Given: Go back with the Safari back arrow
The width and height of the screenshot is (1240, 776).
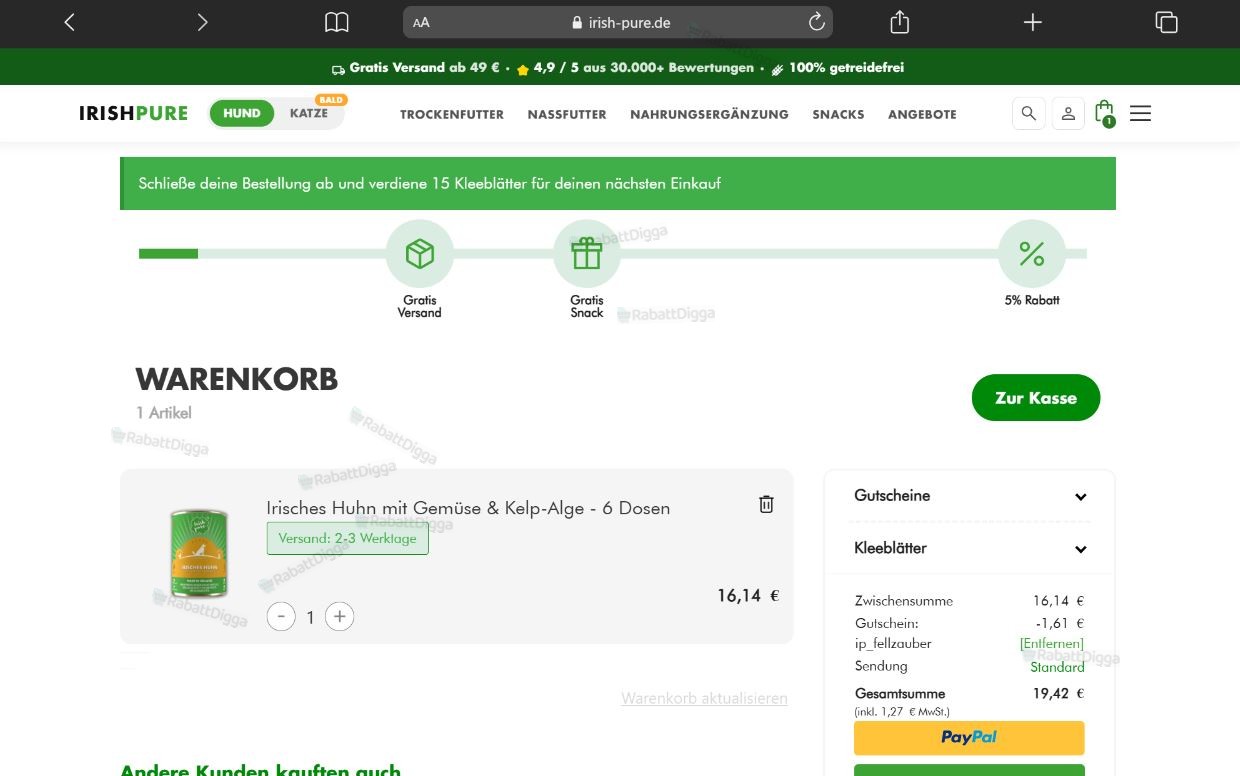Looking at the screenshot, I should 69,22.
